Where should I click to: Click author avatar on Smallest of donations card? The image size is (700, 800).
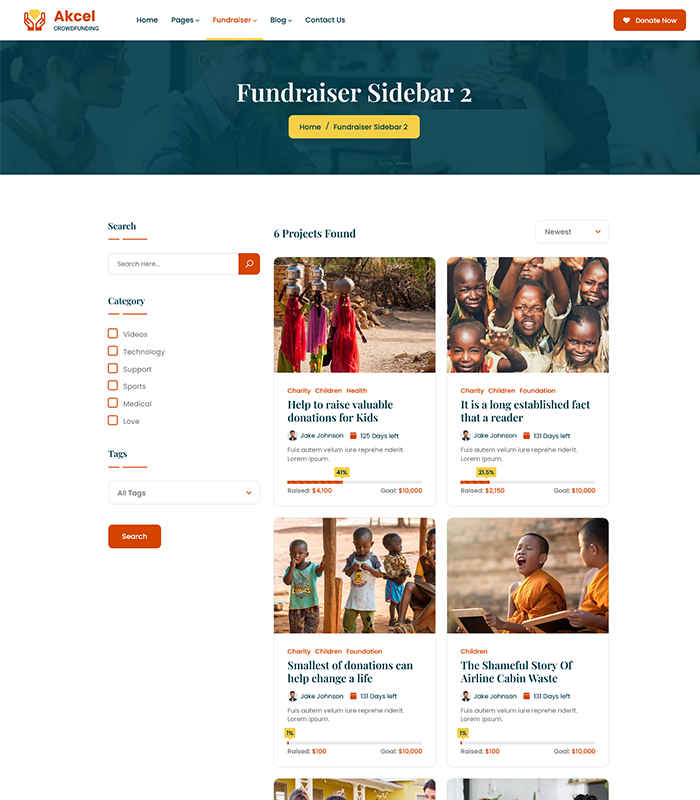292,696
